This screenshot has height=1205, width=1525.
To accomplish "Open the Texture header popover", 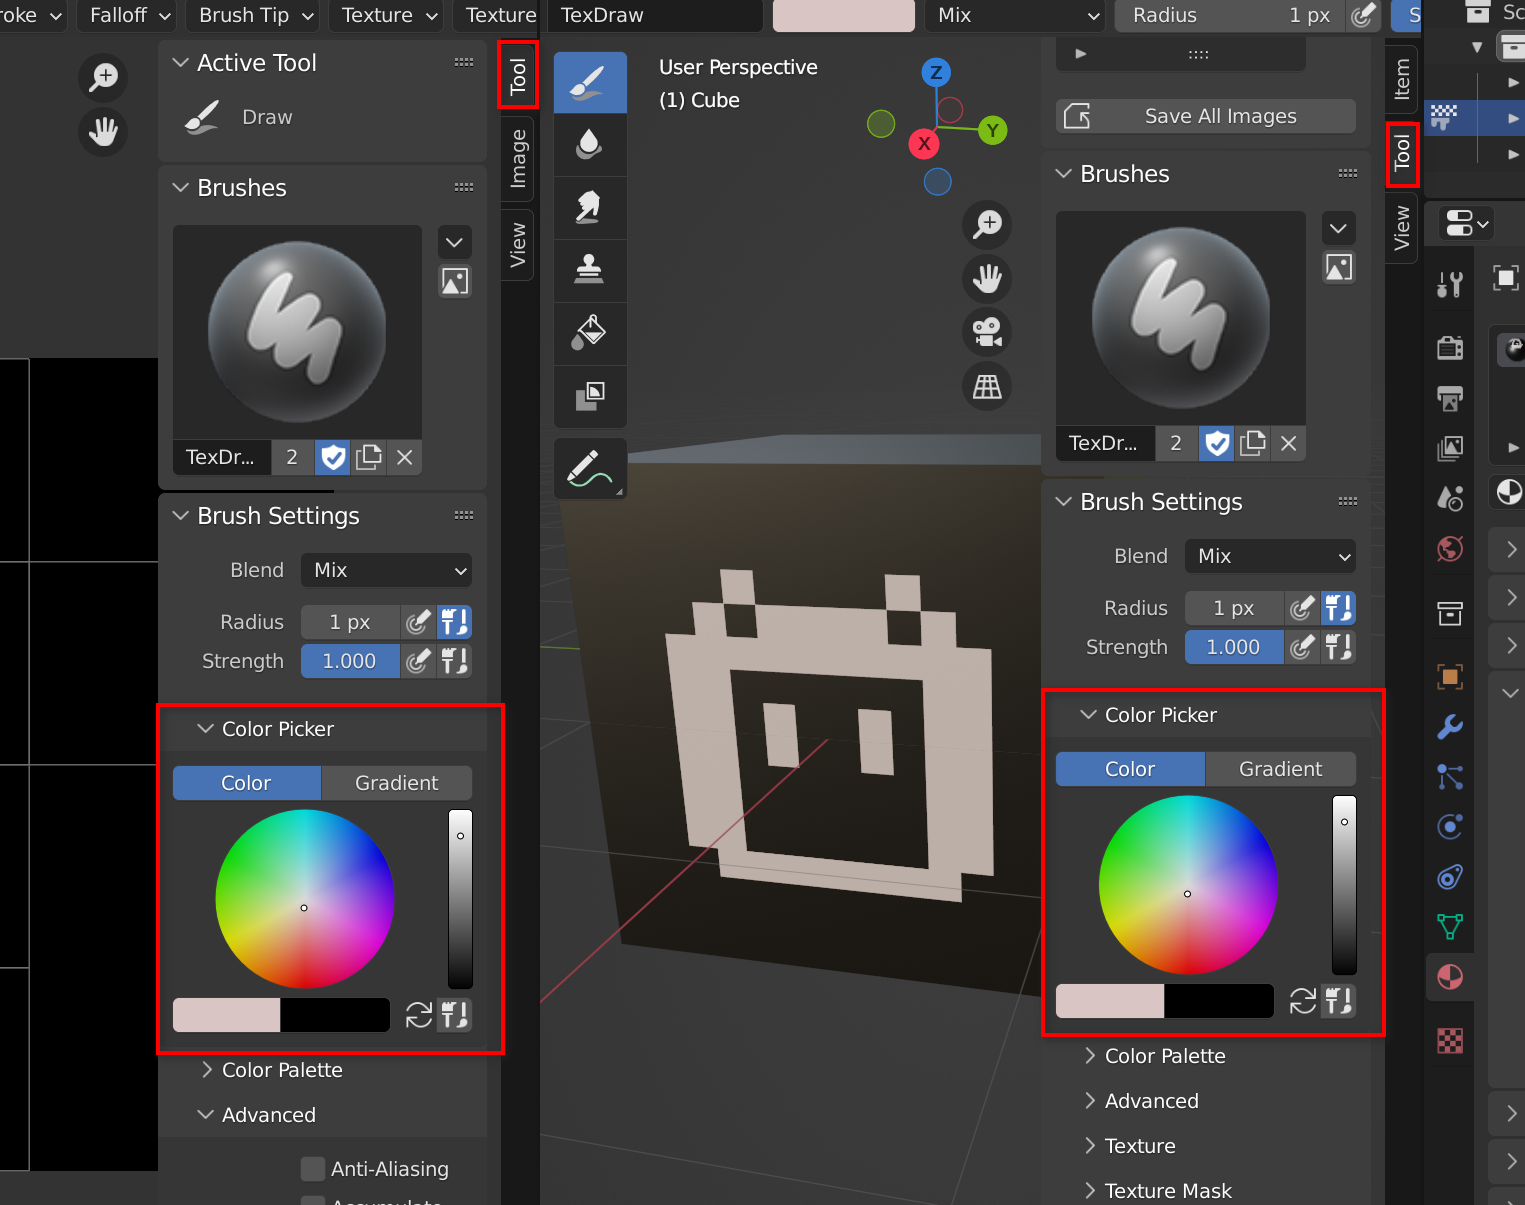I will [388, 15].
